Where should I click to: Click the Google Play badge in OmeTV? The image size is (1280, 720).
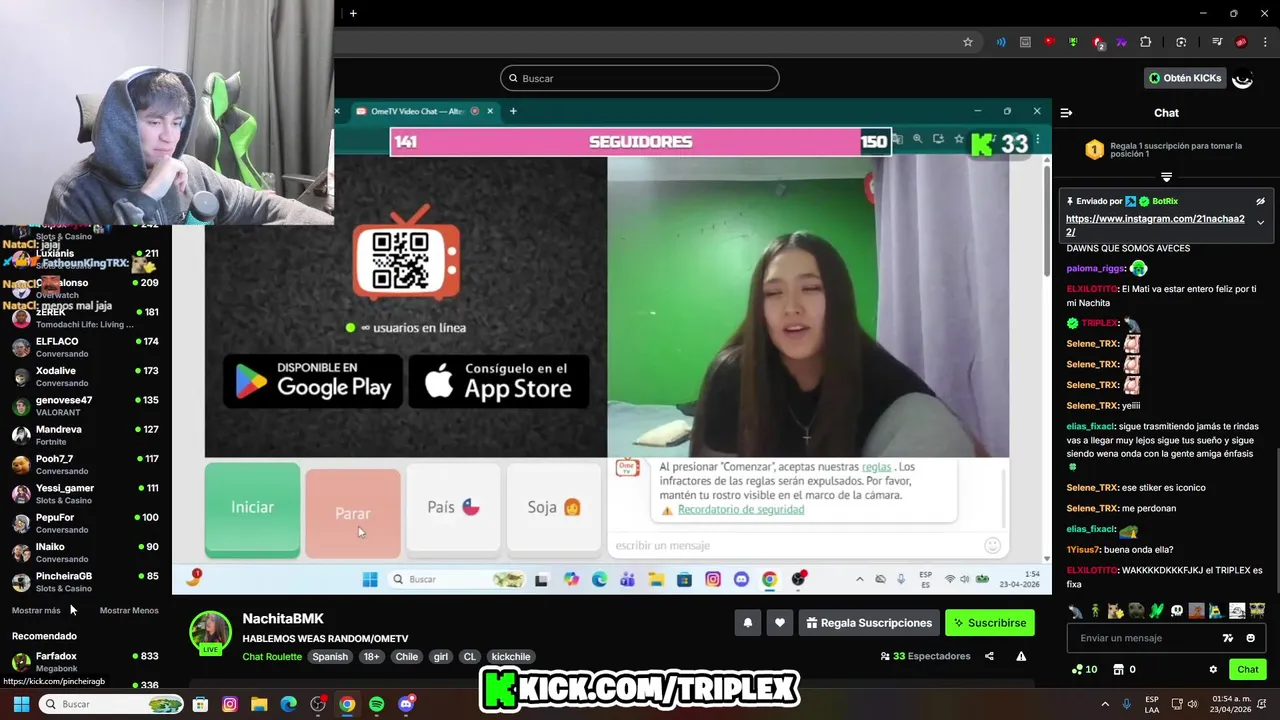tap(313, 381)
